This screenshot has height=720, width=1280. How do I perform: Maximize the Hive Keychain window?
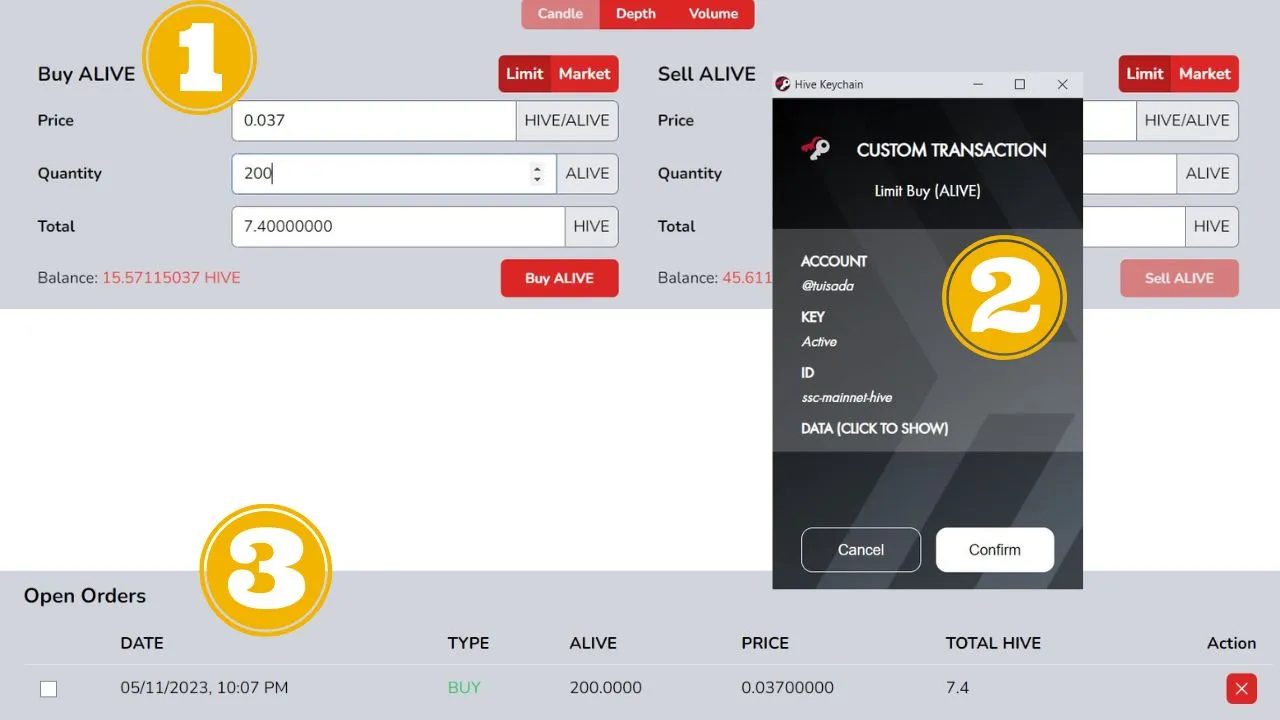pos(1020,85)
